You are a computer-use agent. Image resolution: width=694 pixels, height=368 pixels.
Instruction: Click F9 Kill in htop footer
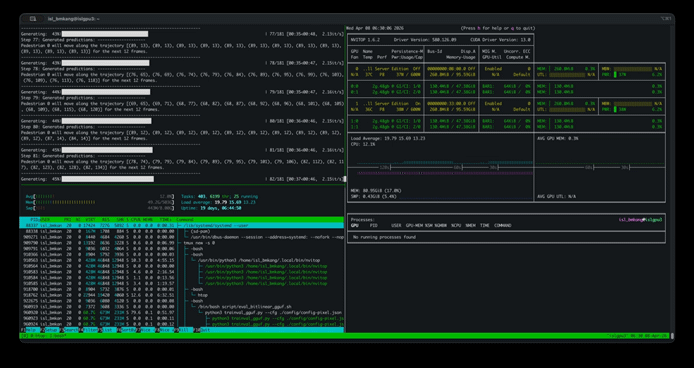[184, 330]
